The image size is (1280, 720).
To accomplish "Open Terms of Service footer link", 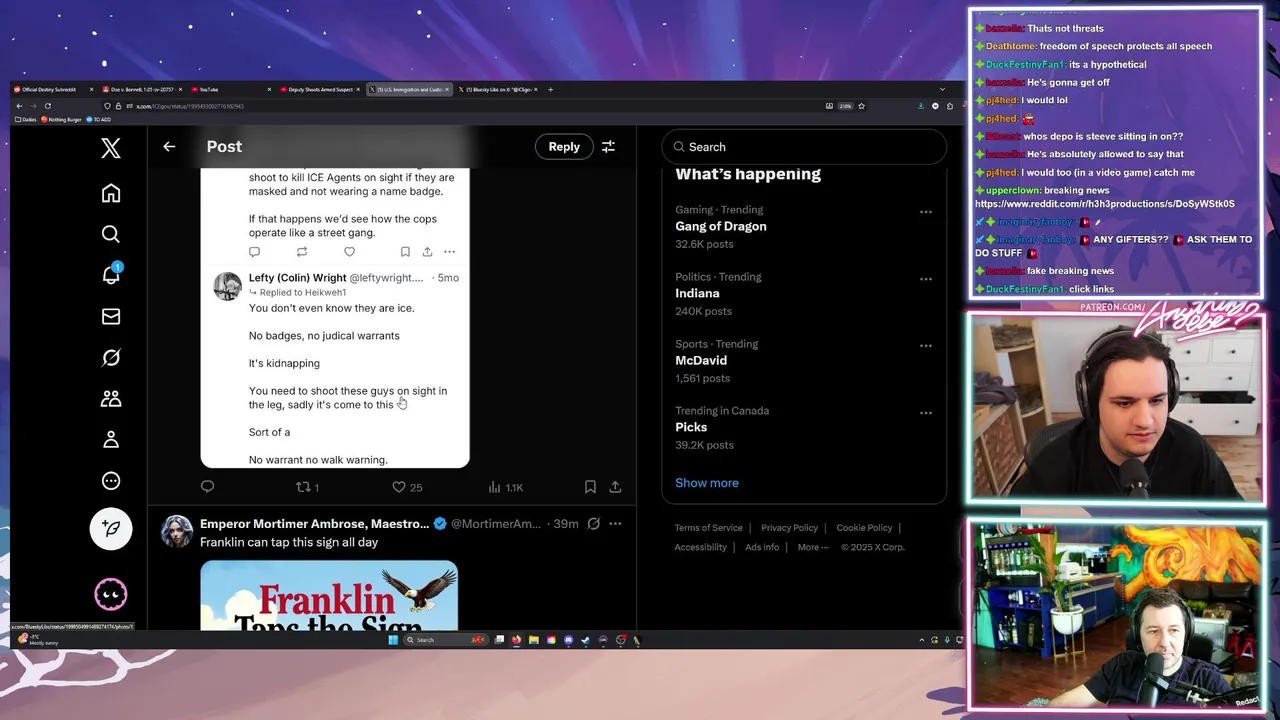I will (708, 528).
